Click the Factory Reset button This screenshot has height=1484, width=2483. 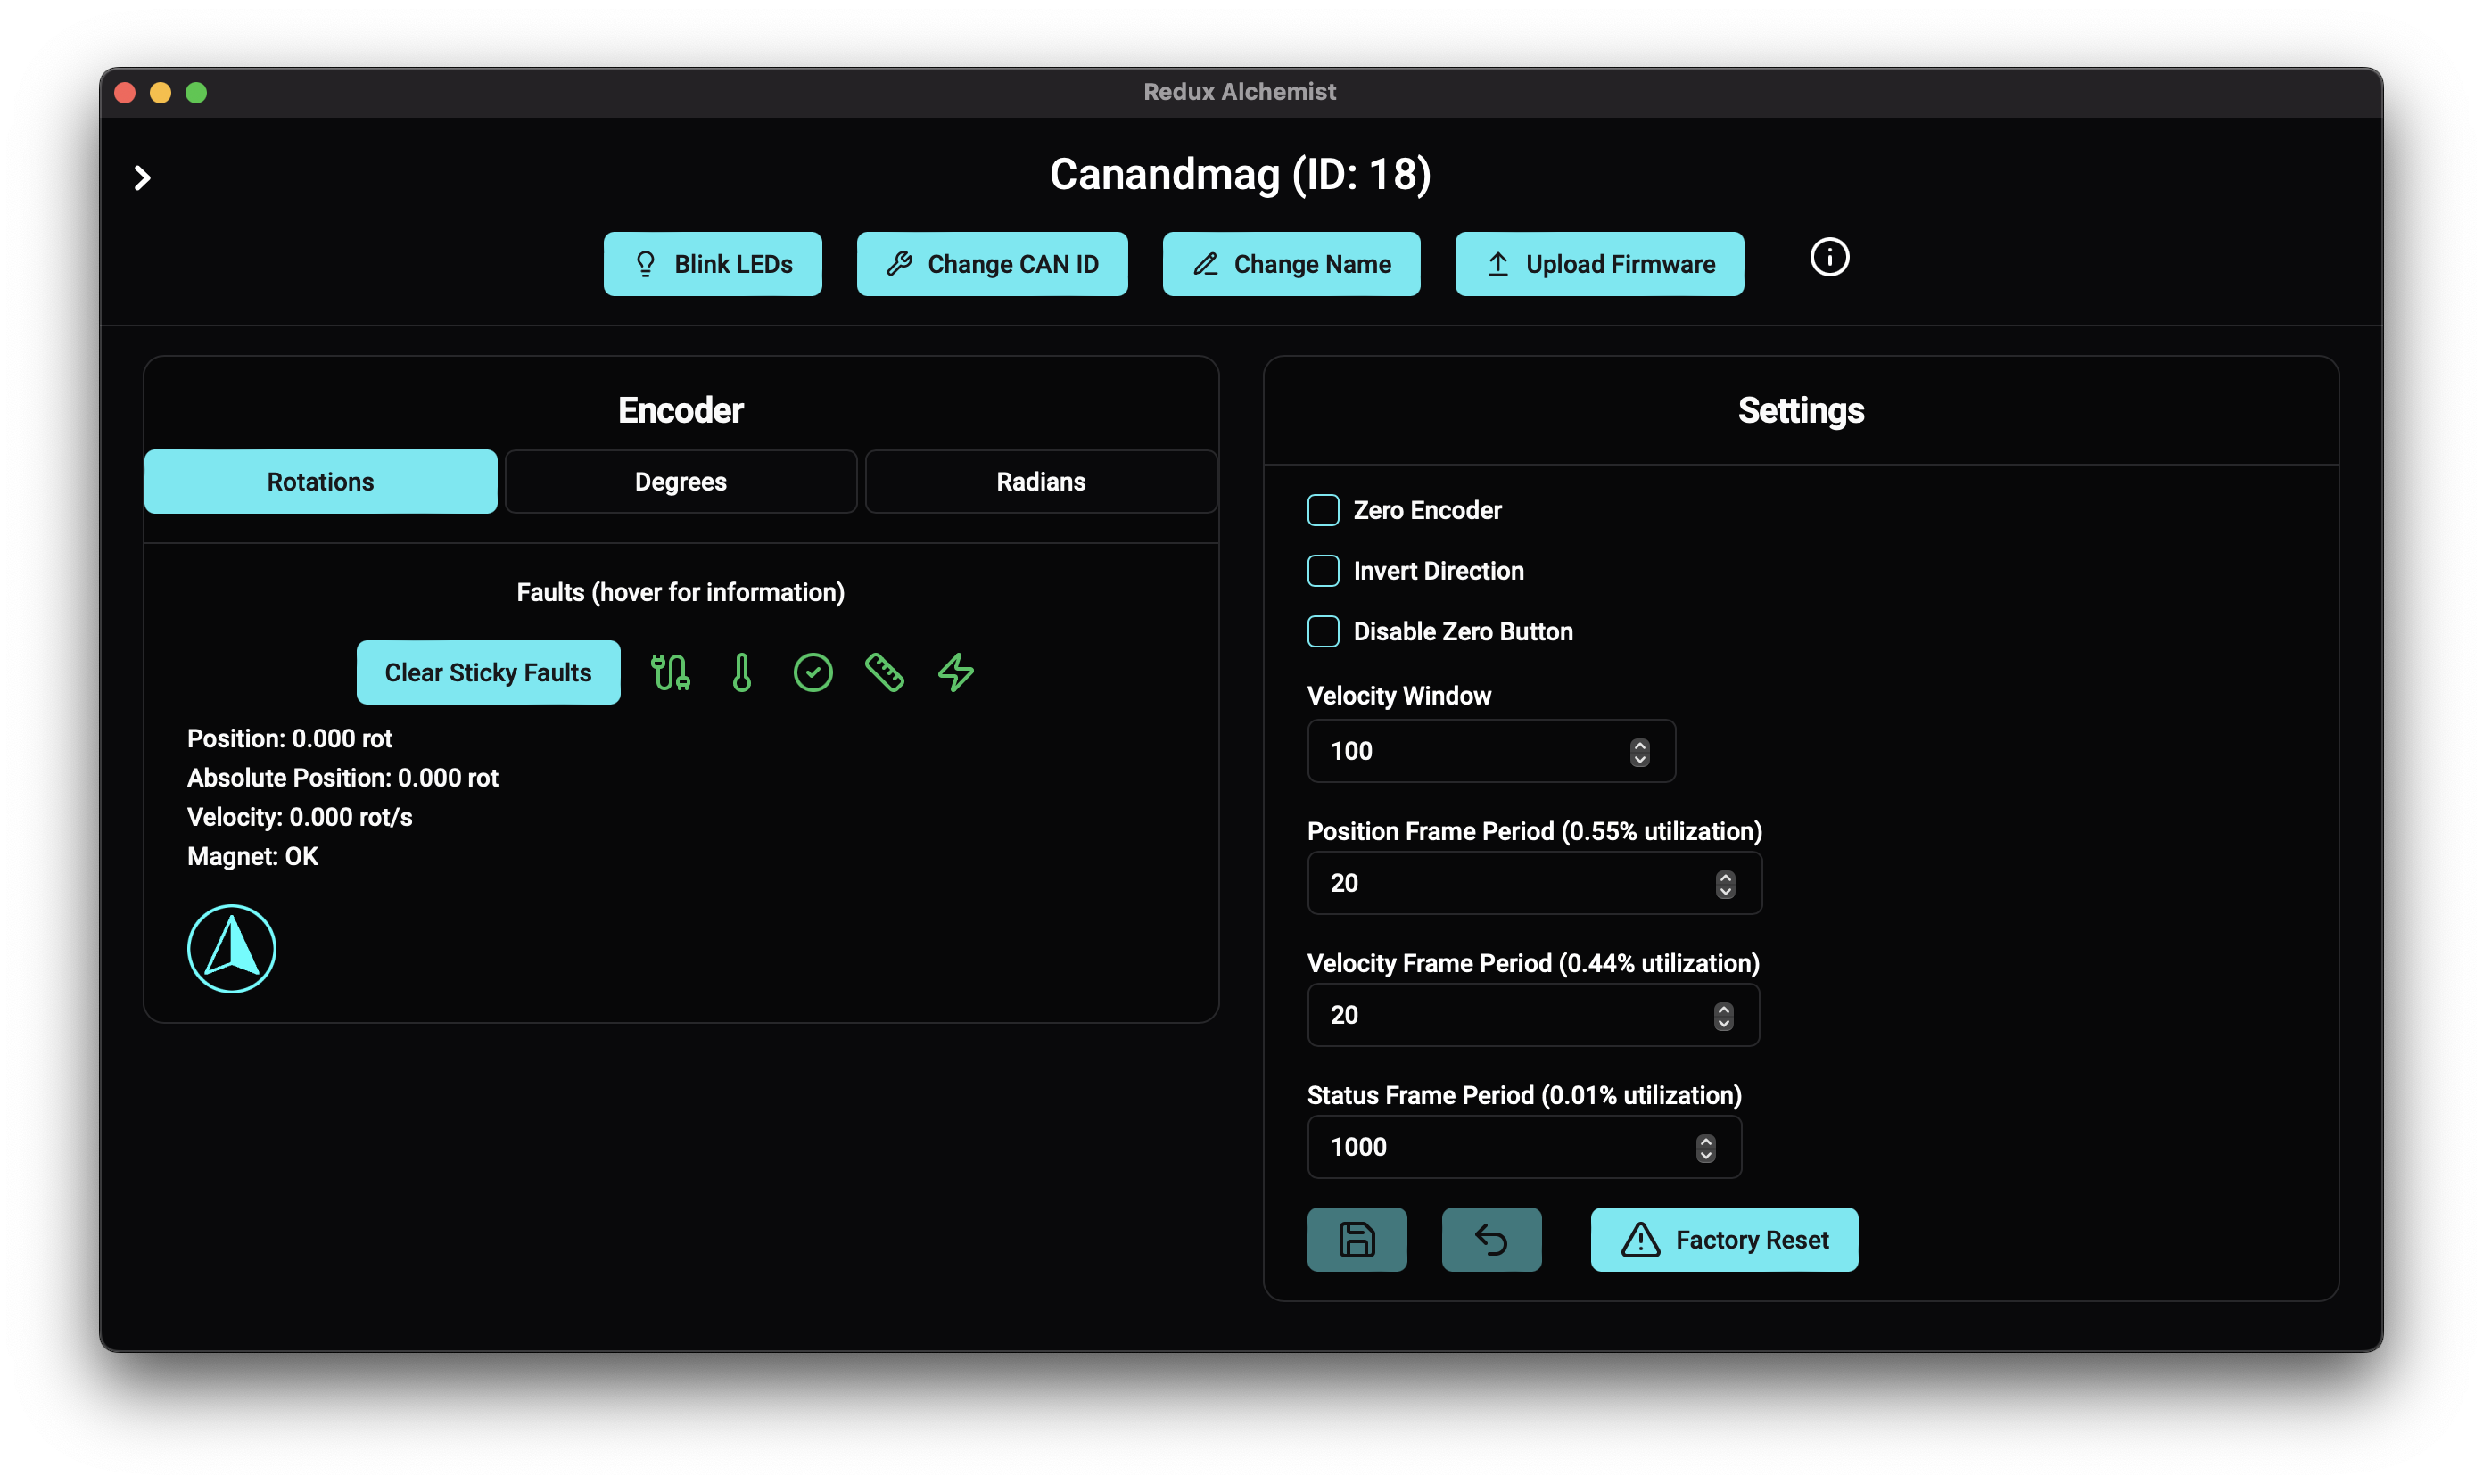click(x=1723, y=1240)
